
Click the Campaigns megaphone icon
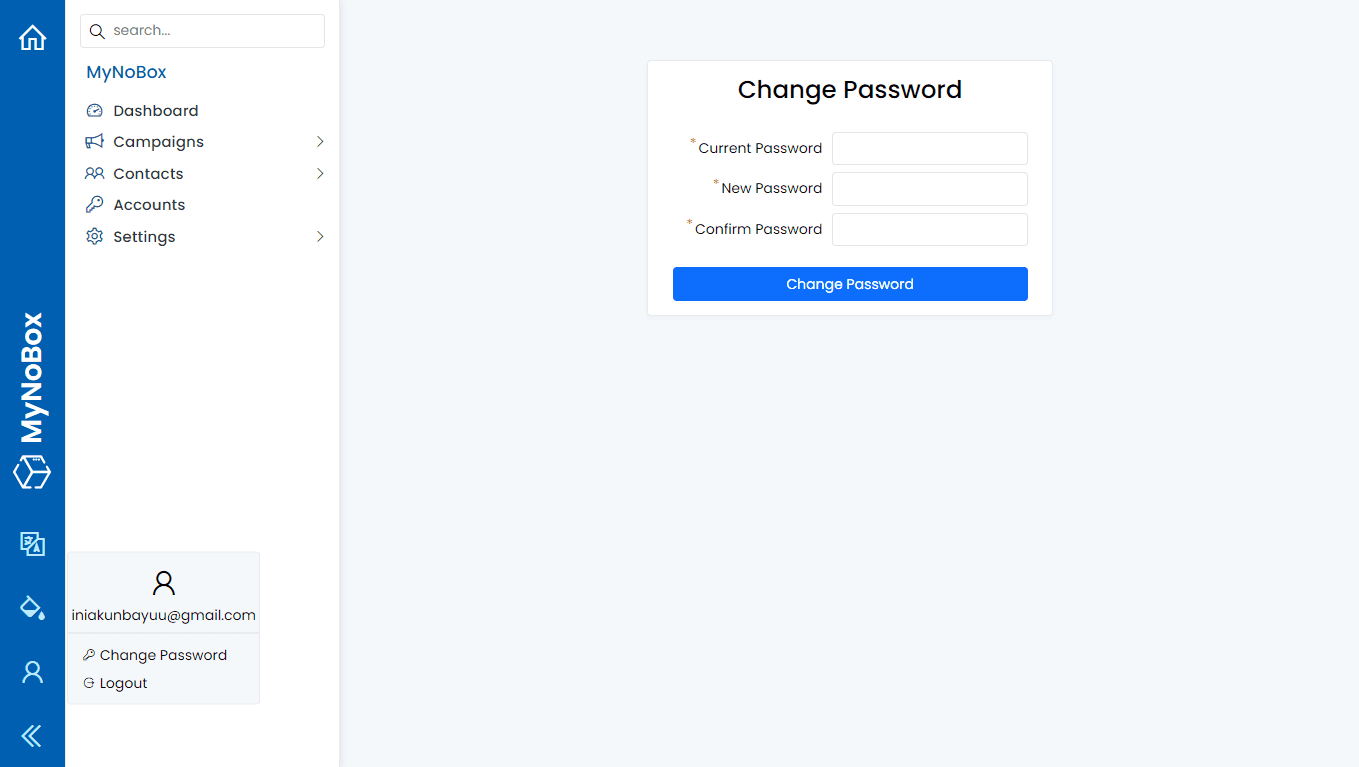click(95, 141)
